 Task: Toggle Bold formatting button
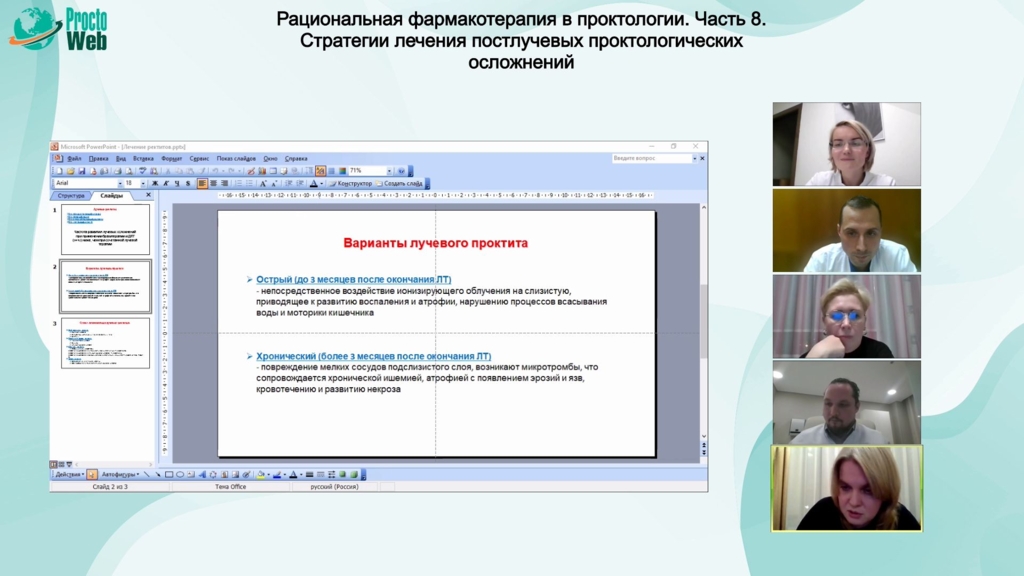(154, 184)
